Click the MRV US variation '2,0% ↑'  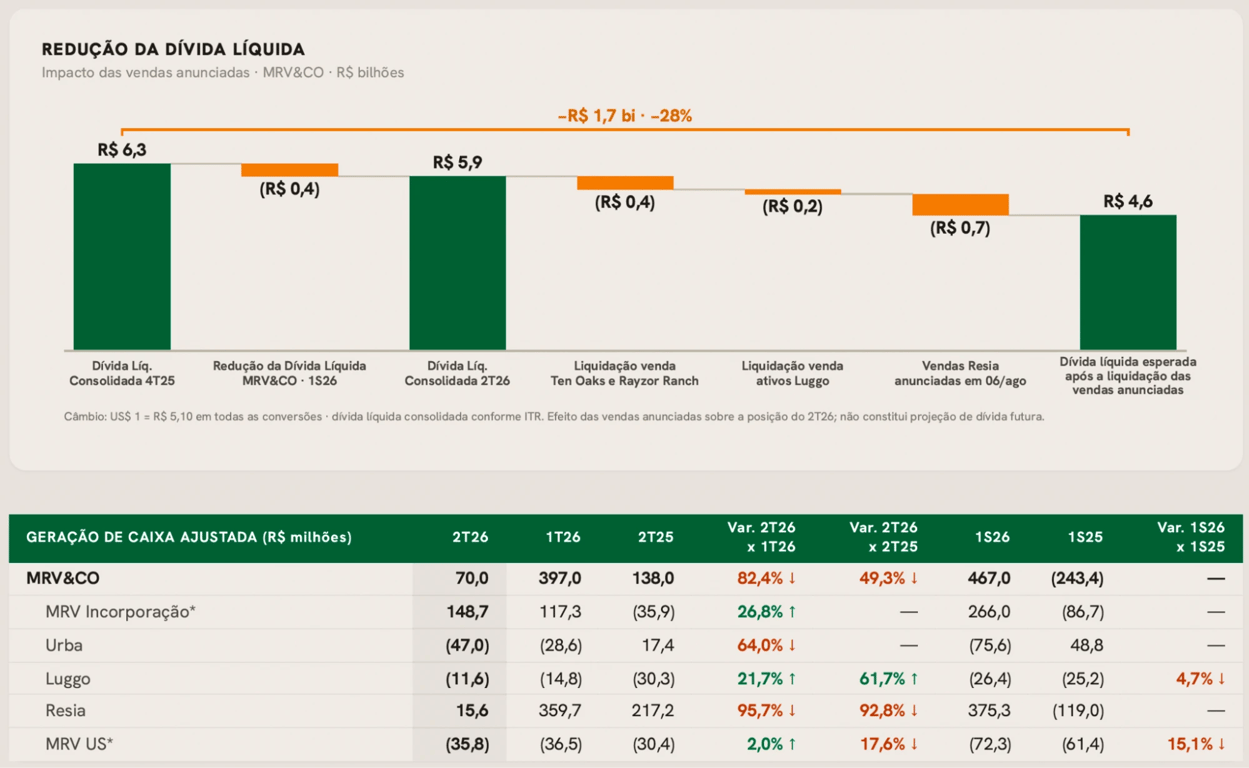click(772, 744)
